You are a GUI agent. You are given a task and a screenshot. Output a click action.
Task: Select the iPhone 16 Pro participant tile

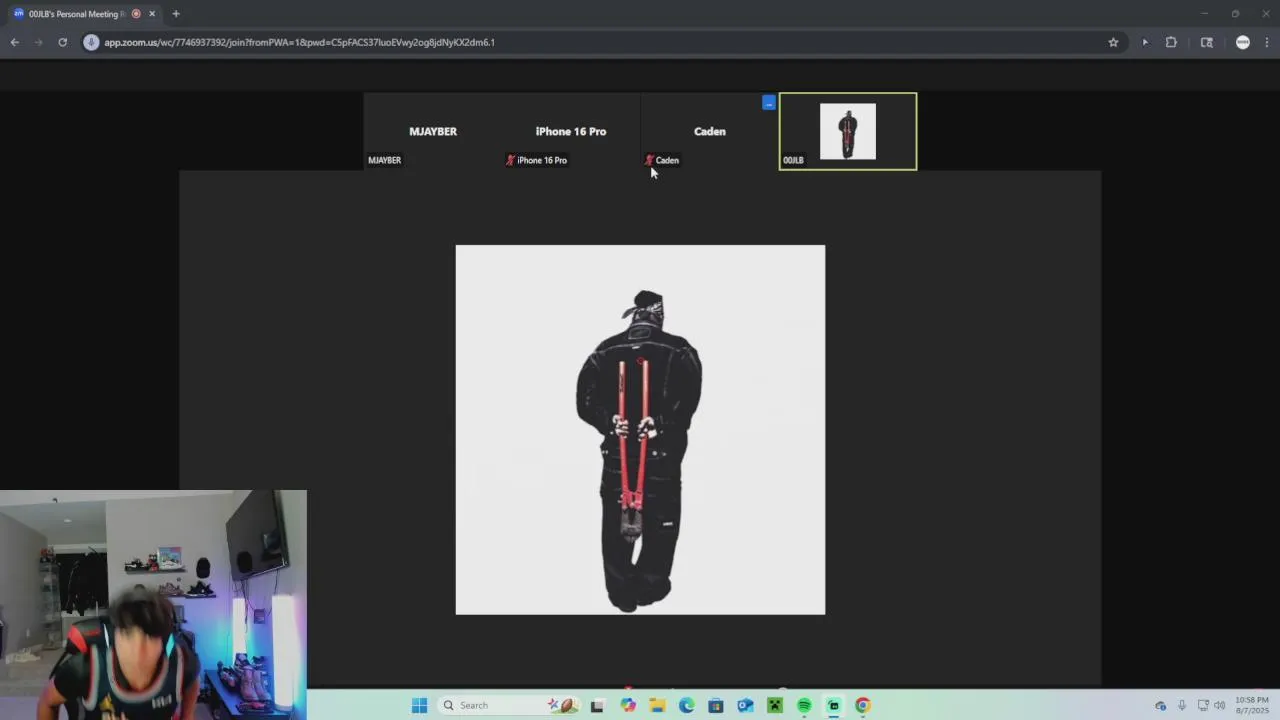pos(571,131)
